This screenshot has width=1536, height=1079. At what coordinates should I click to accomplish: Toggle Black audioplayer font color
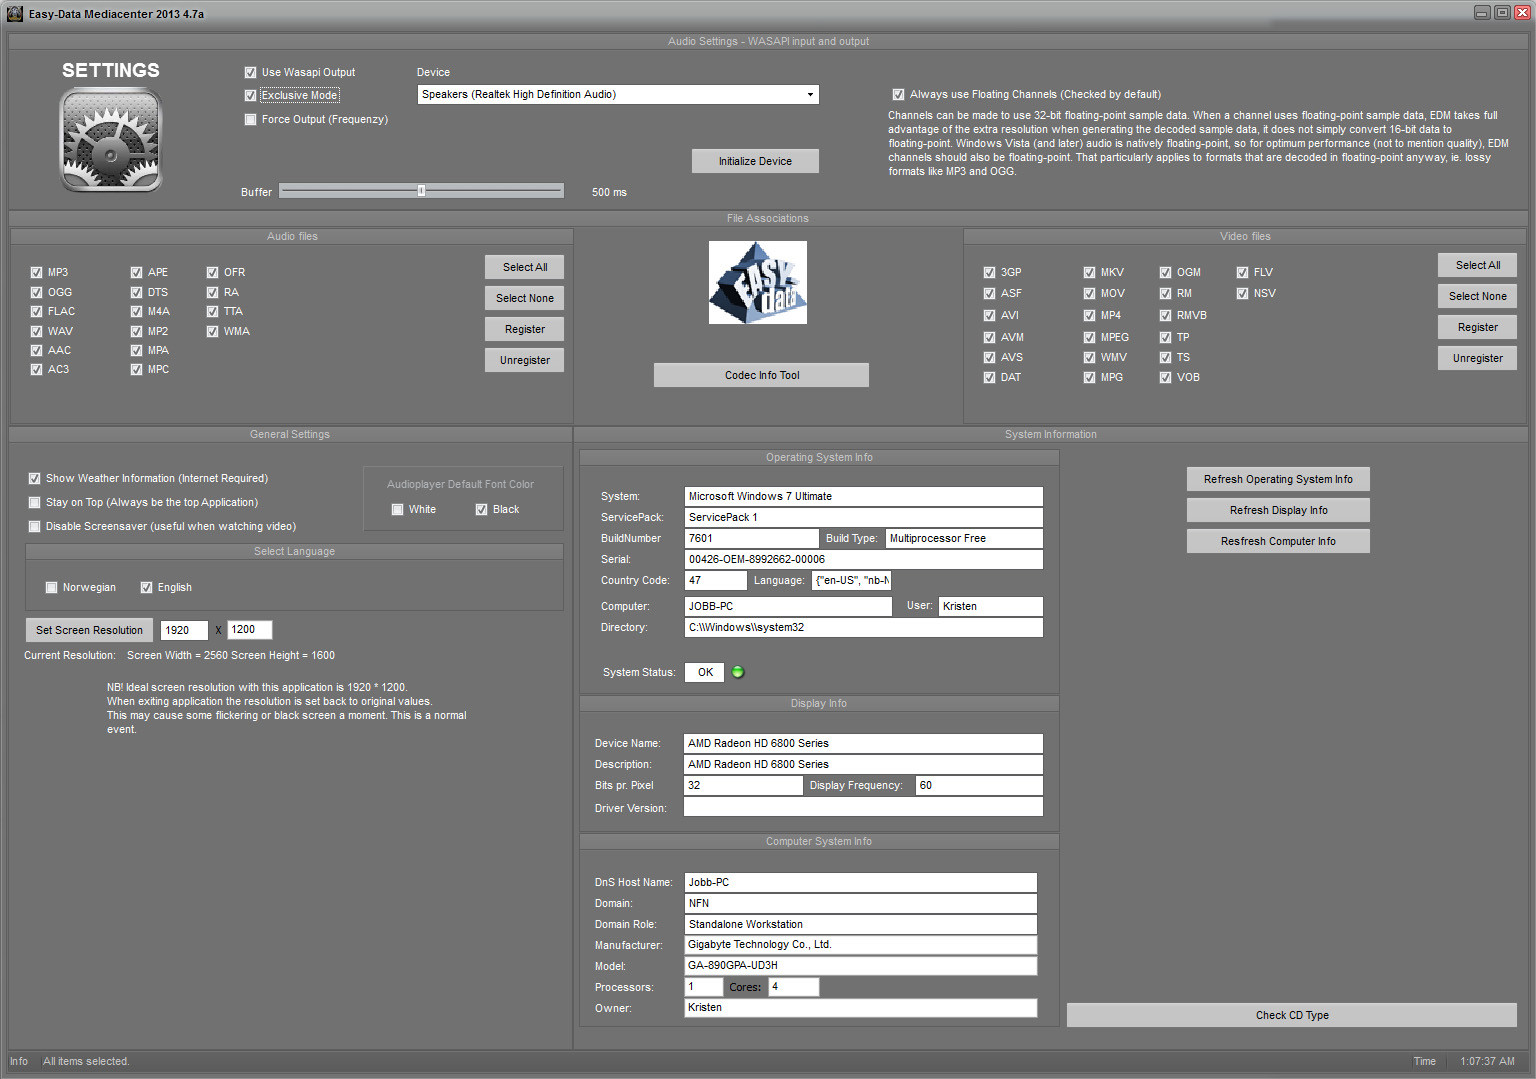481,509
